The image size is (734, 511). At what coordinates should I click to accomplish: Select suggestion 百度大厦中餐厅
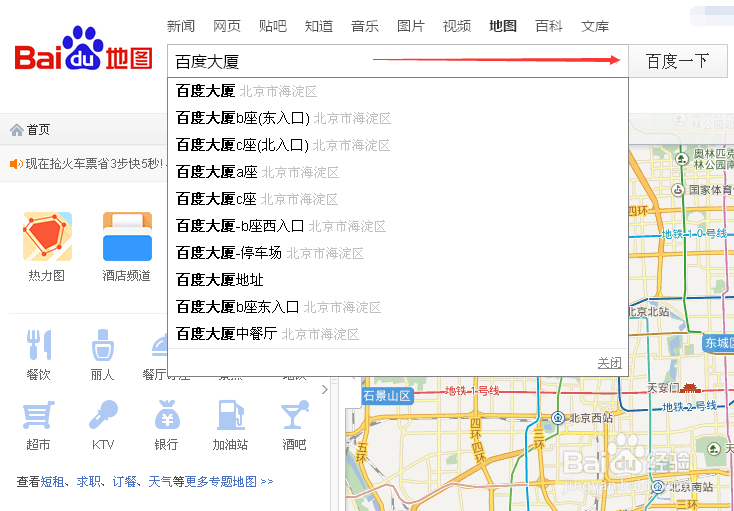tap(397, 334)
